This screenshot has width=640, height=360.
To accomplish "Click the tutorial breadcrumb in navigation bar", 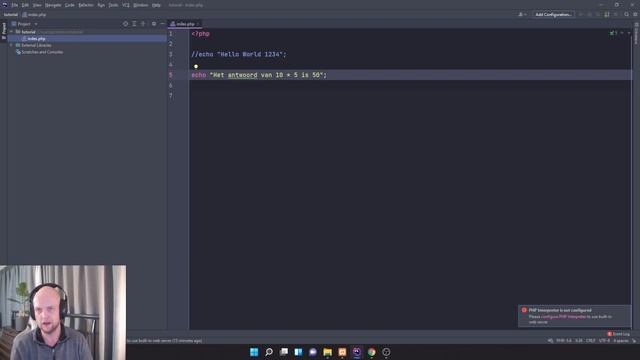I will pos(11,15).
